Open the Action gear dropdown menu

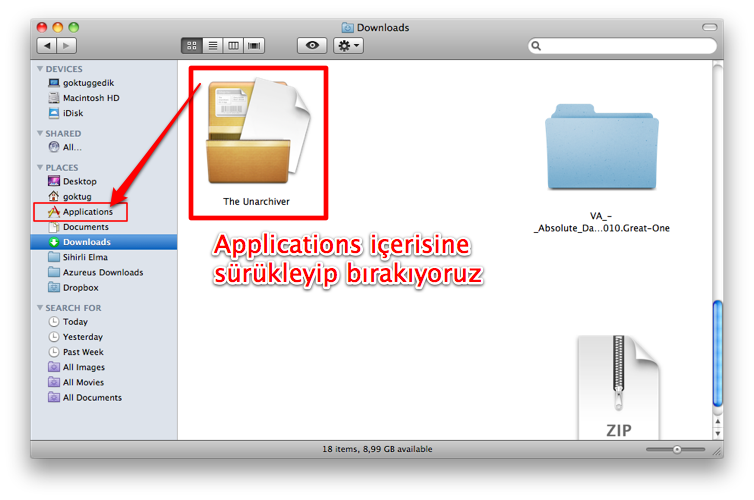coord(349,46)
